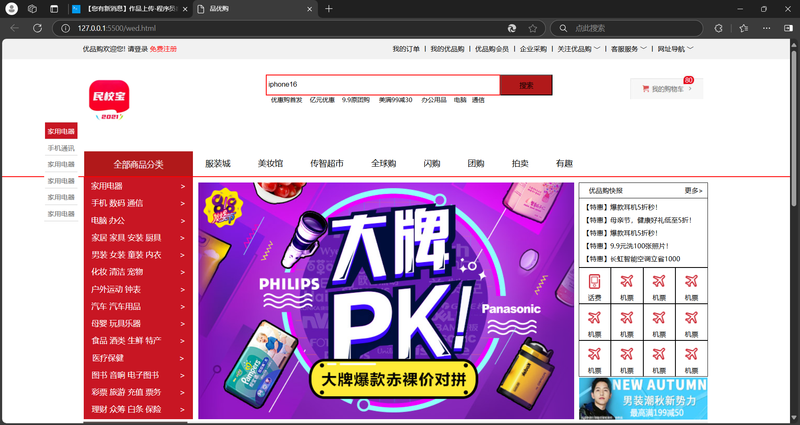This screenshot has height=425, width=800.
Task: Open a new browser tab
Action: tap(329, 9)
